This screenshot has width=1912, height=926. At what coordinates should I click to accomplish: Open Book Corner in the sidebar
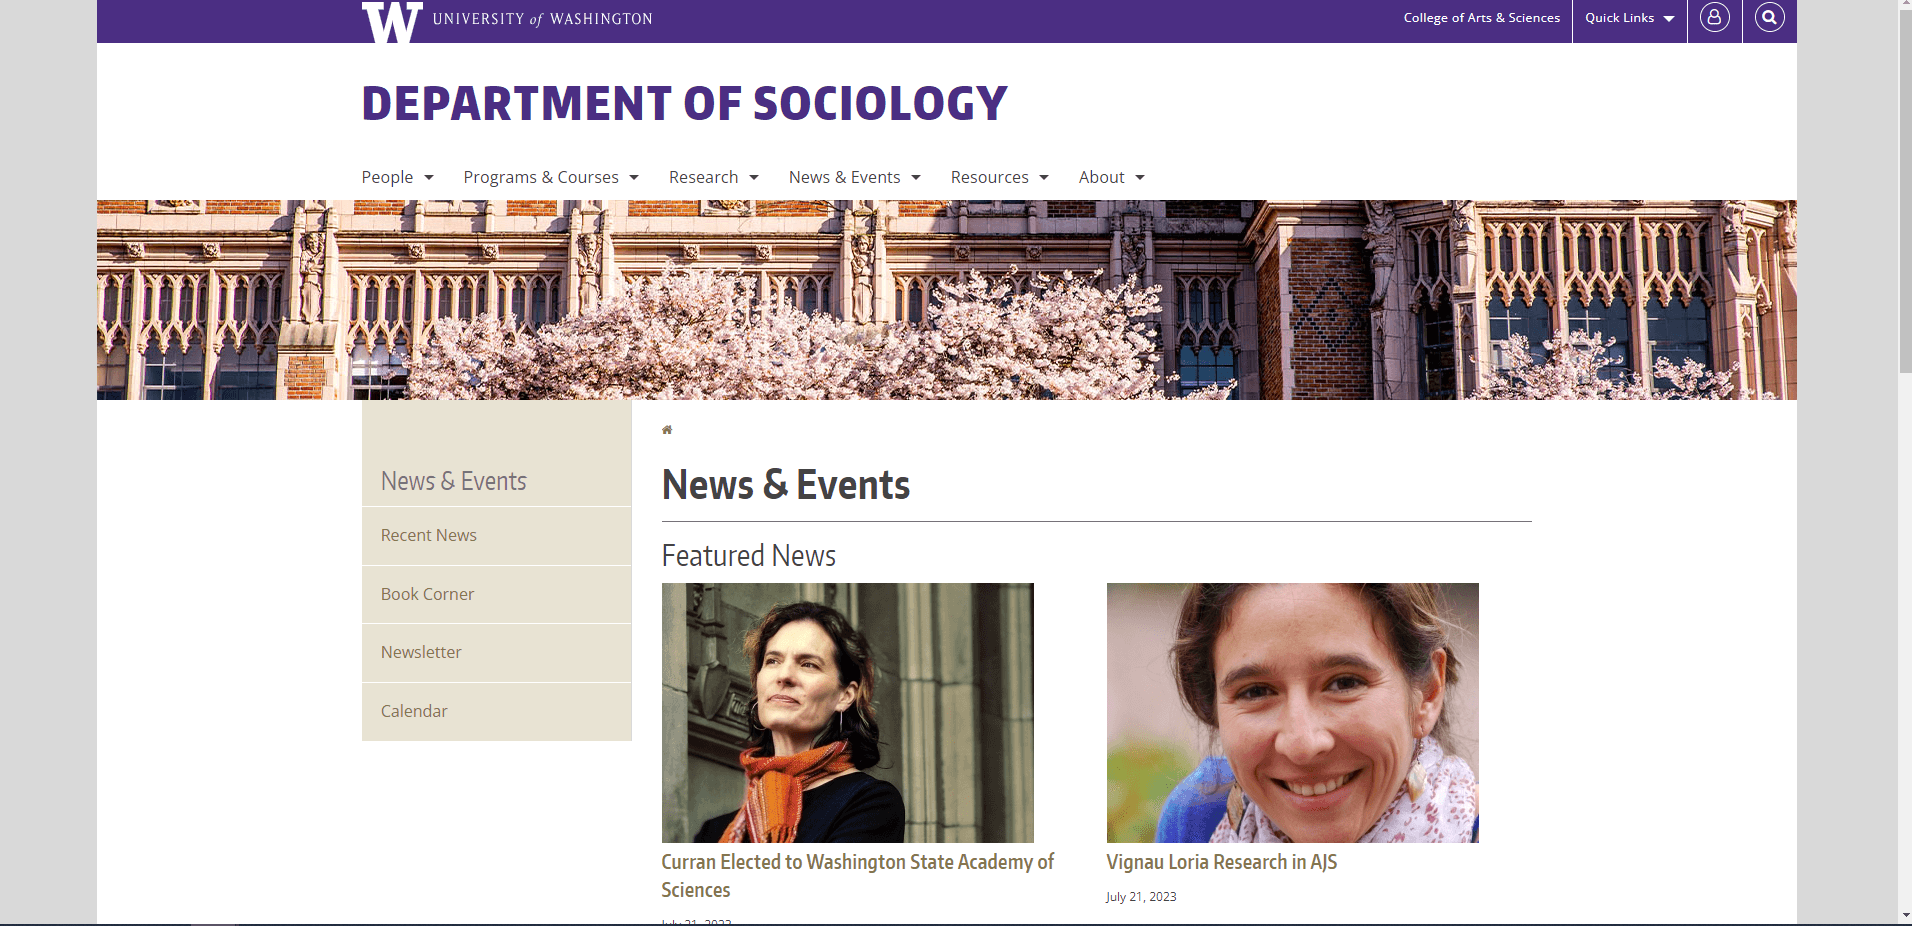pyautogui.click(x=497, y=595)
